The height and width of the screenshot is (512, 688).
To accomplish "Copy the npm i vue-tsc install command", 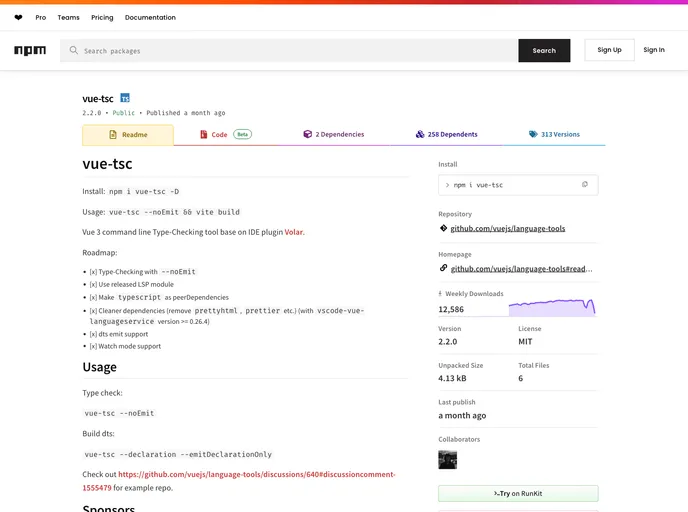I will [585, 185].
